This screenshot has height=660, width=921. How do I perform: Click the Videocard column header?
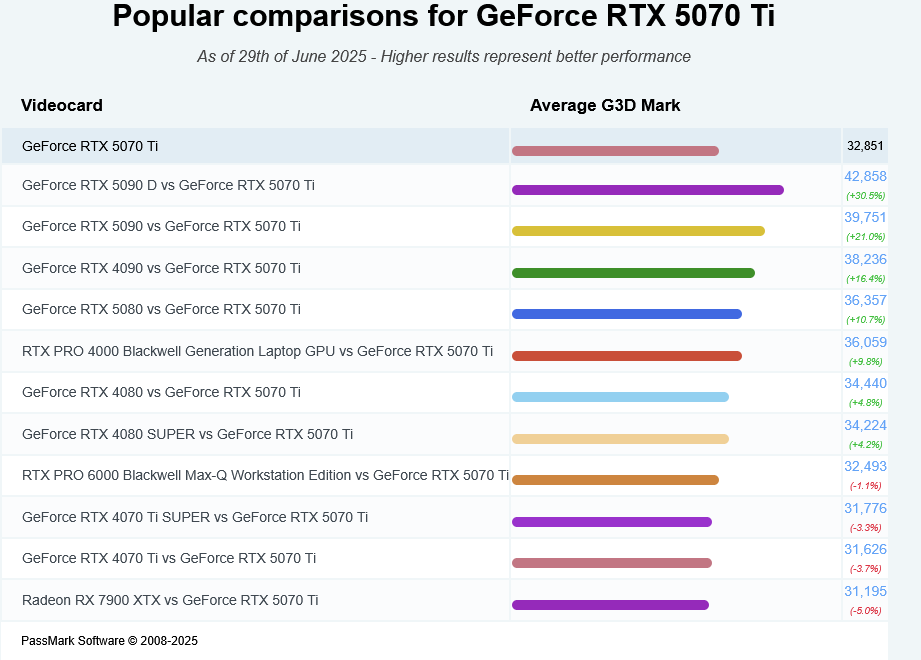(62, 106)
